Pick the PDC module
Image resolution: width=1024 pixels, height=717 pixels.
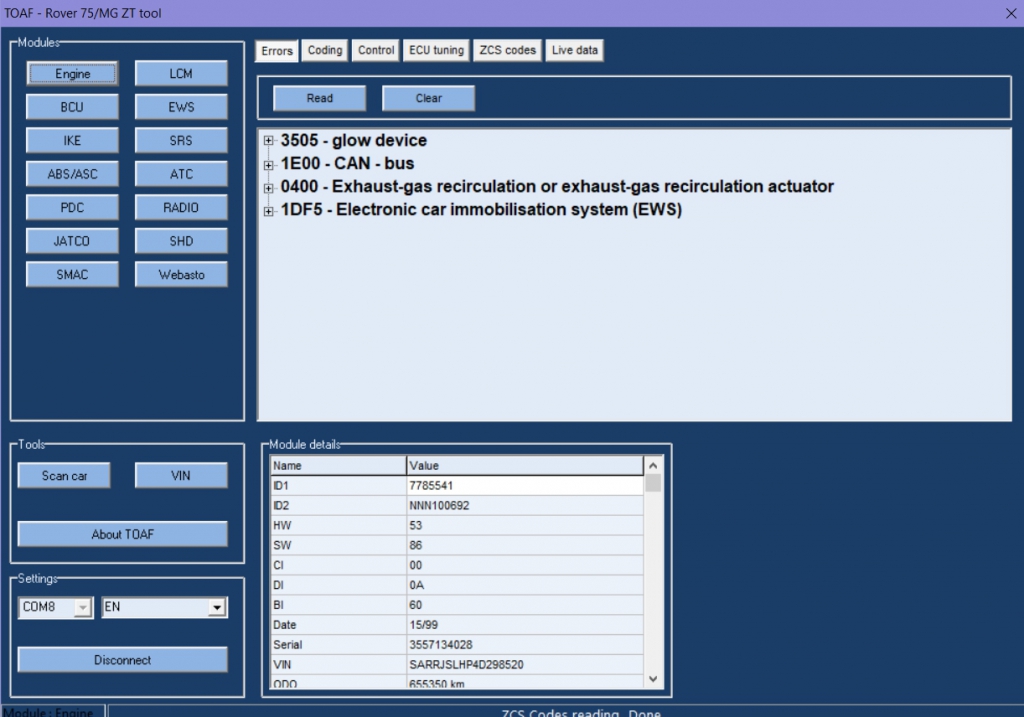click(72, 208)
